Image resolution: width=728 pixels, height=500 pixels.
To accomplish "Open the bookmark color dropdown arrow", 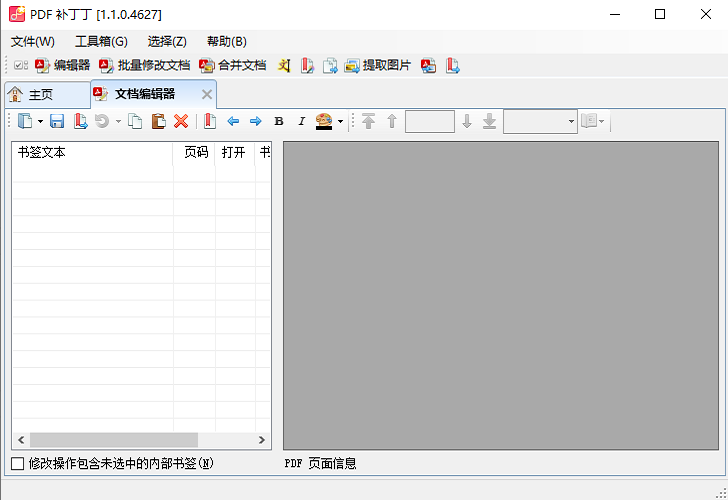I will pos(340,122).
